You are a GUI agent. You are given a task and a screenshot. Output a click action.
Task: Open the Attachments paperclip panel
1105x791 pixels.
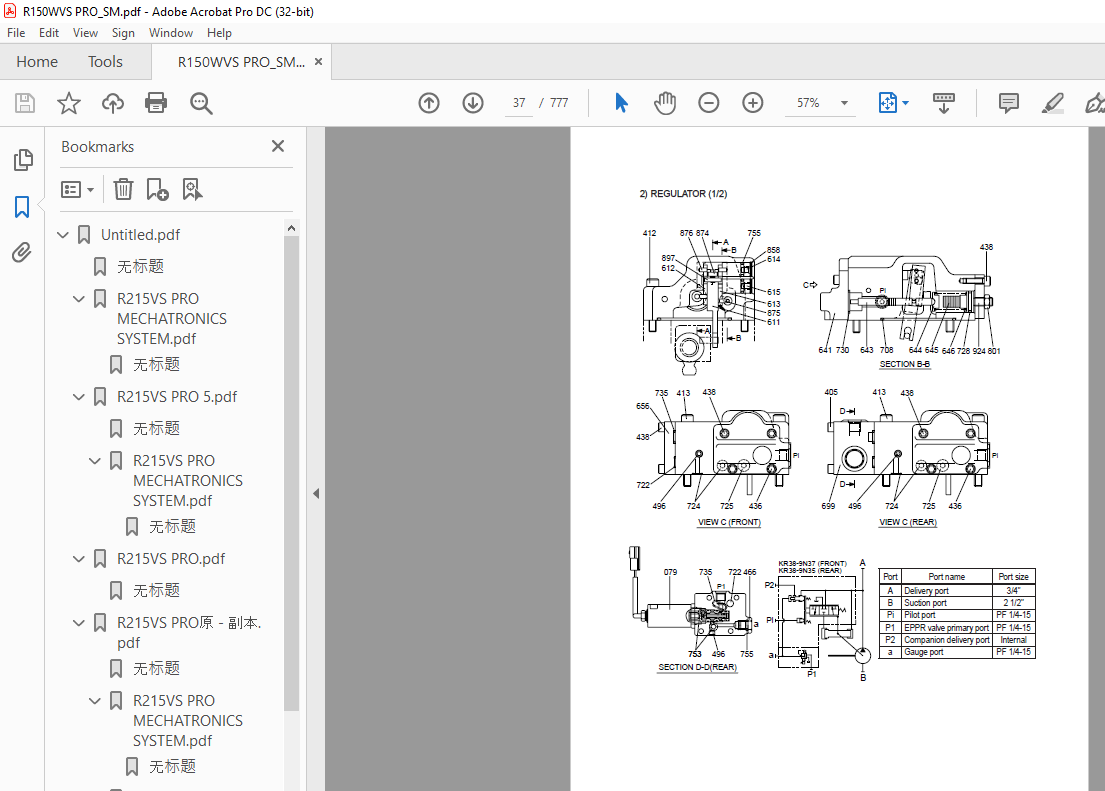[22, 252]
